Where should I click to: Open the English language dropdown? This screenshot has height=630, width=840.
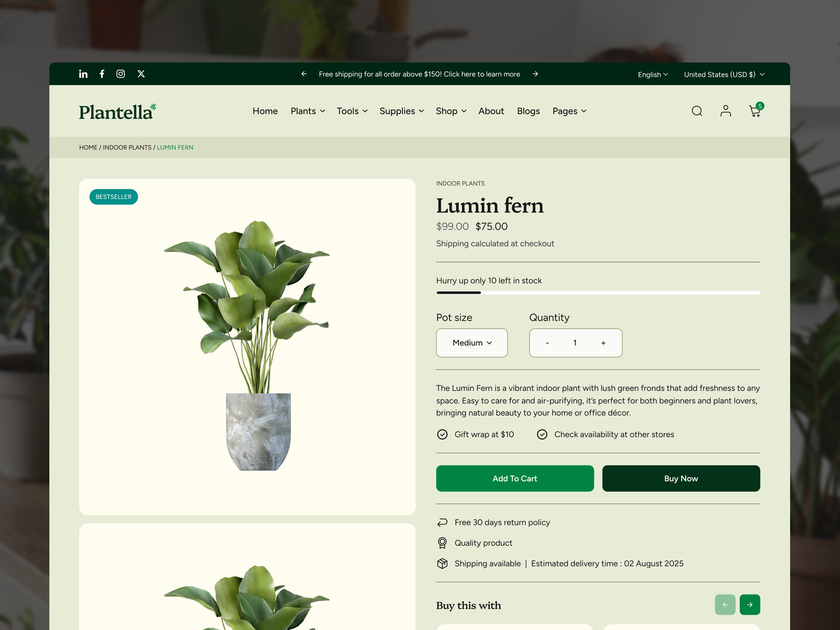tap(652, 74)
